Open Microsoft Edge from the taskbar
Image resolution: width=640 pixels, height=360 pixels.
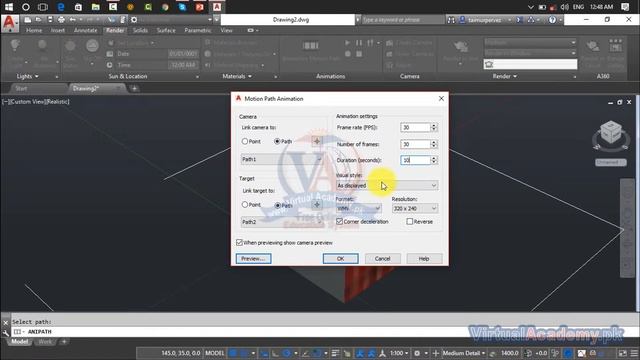coord(61,7)
